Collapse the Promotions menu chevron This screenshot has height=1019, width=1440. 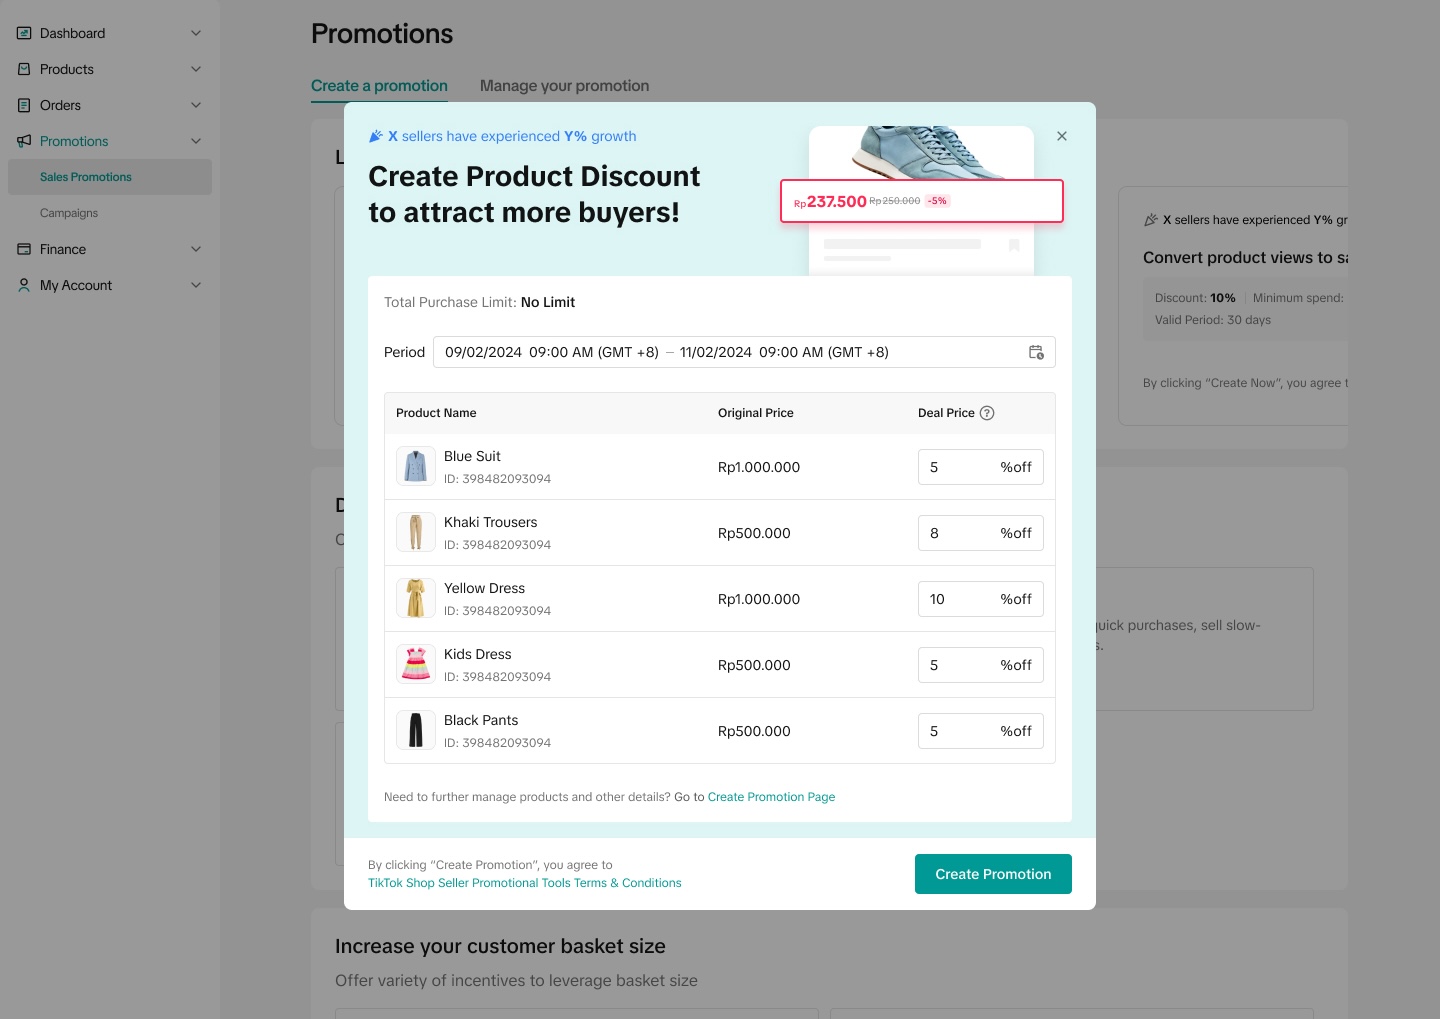coord(196,141)
